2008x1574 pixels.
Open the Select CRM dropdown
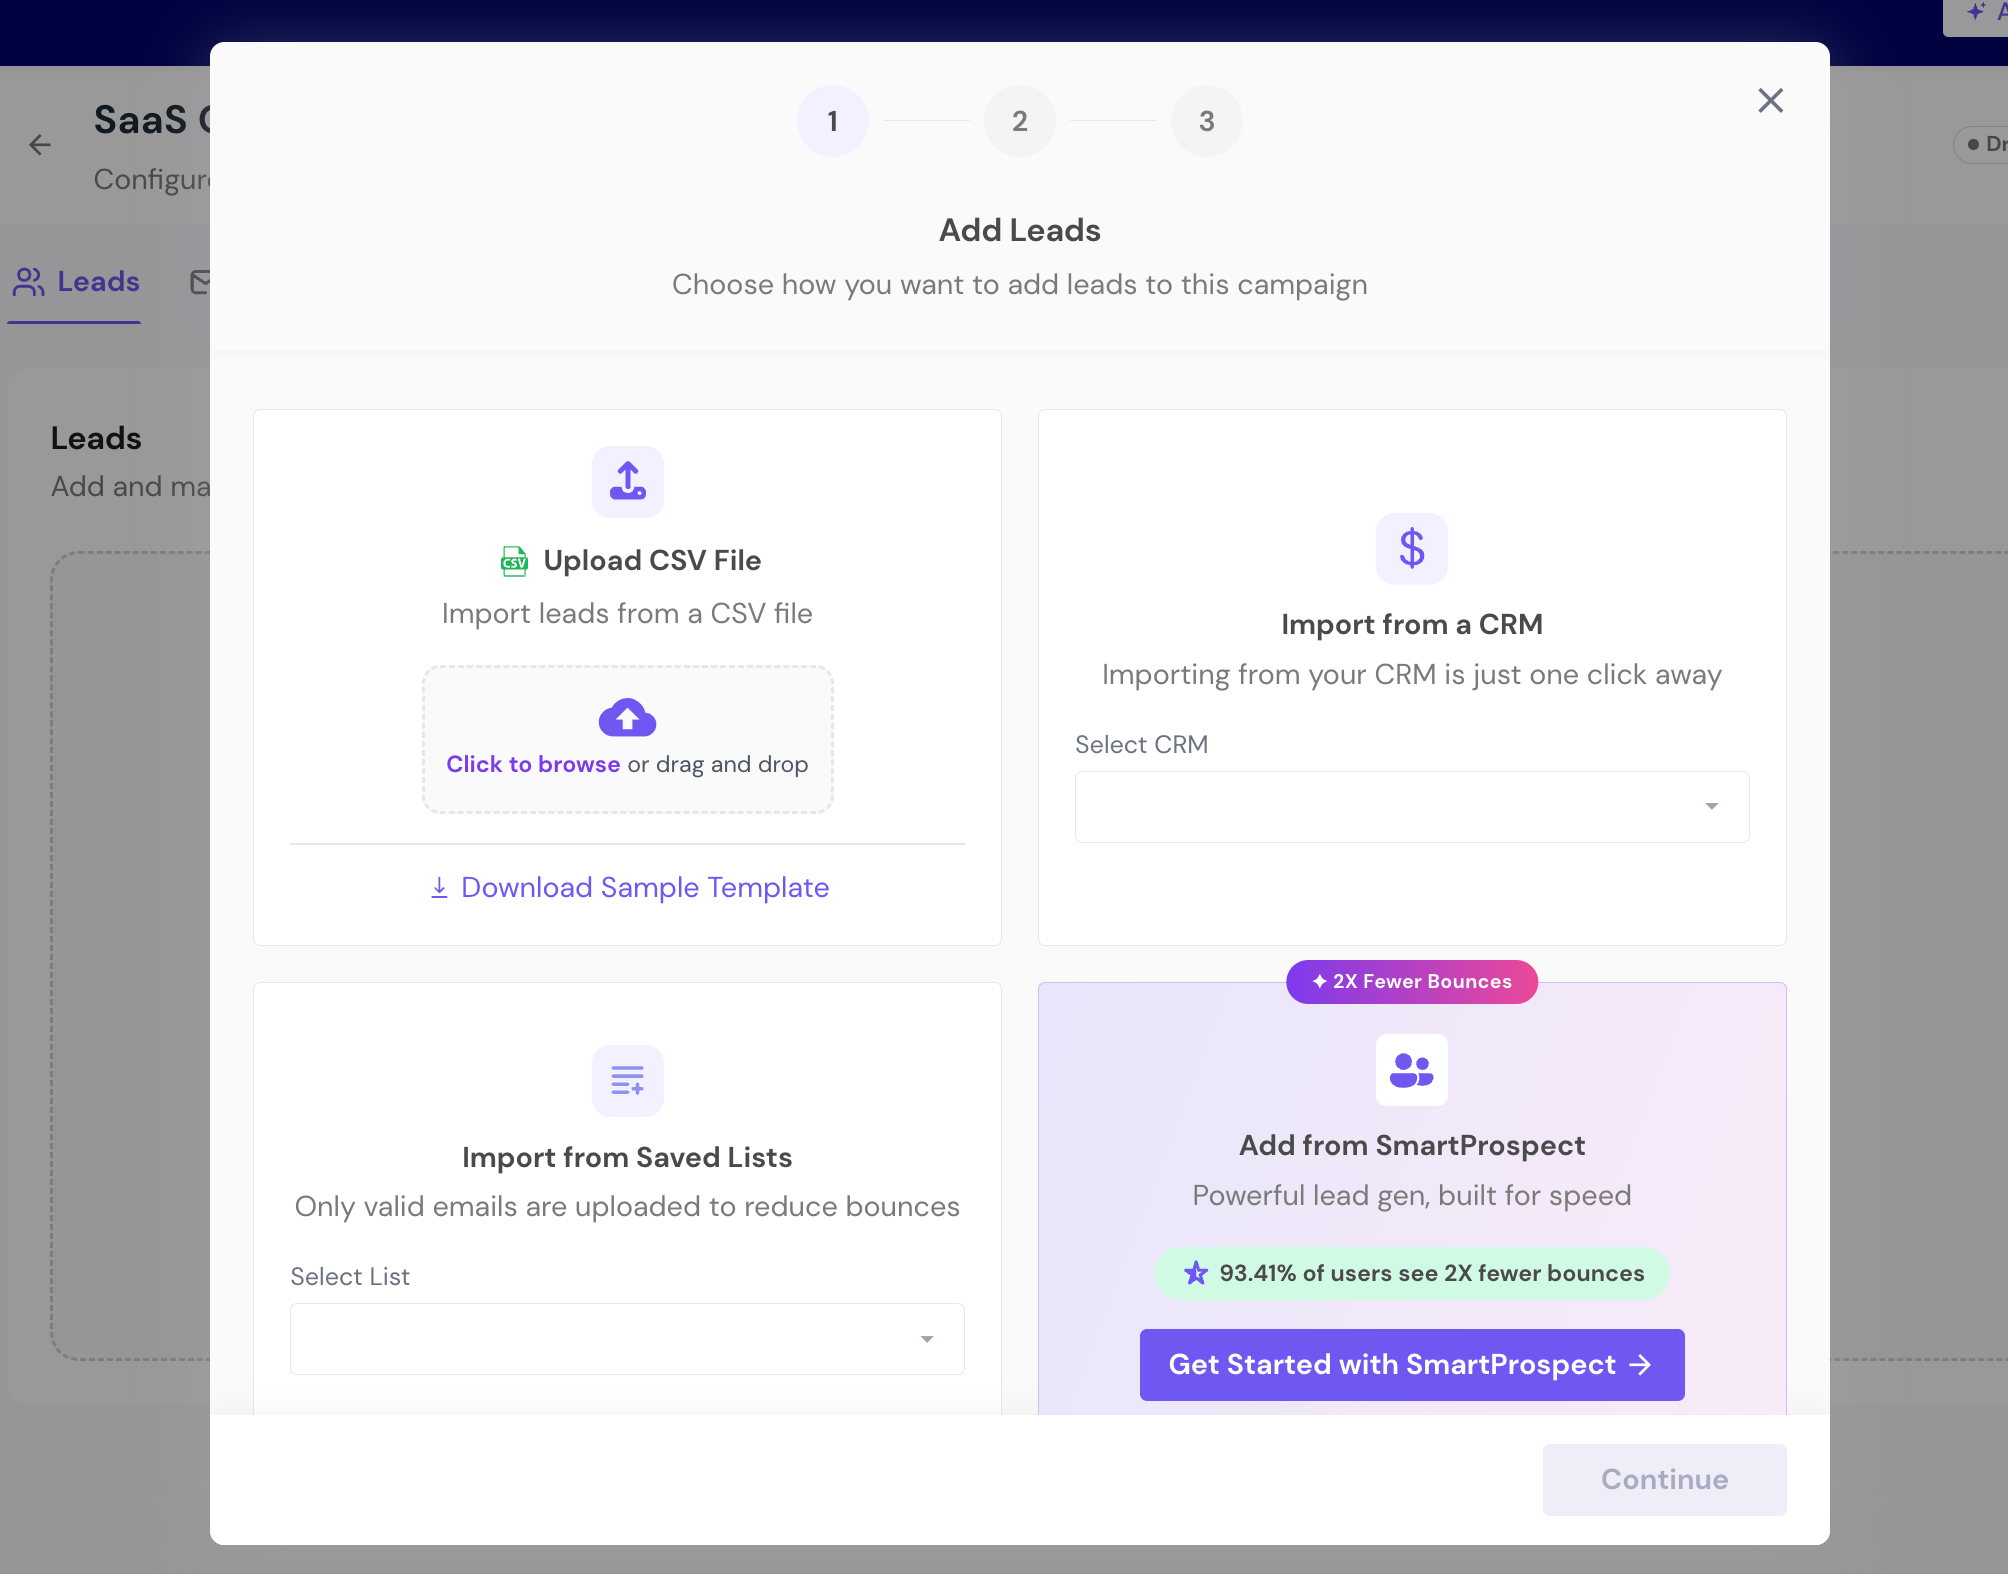(1411, 806)
